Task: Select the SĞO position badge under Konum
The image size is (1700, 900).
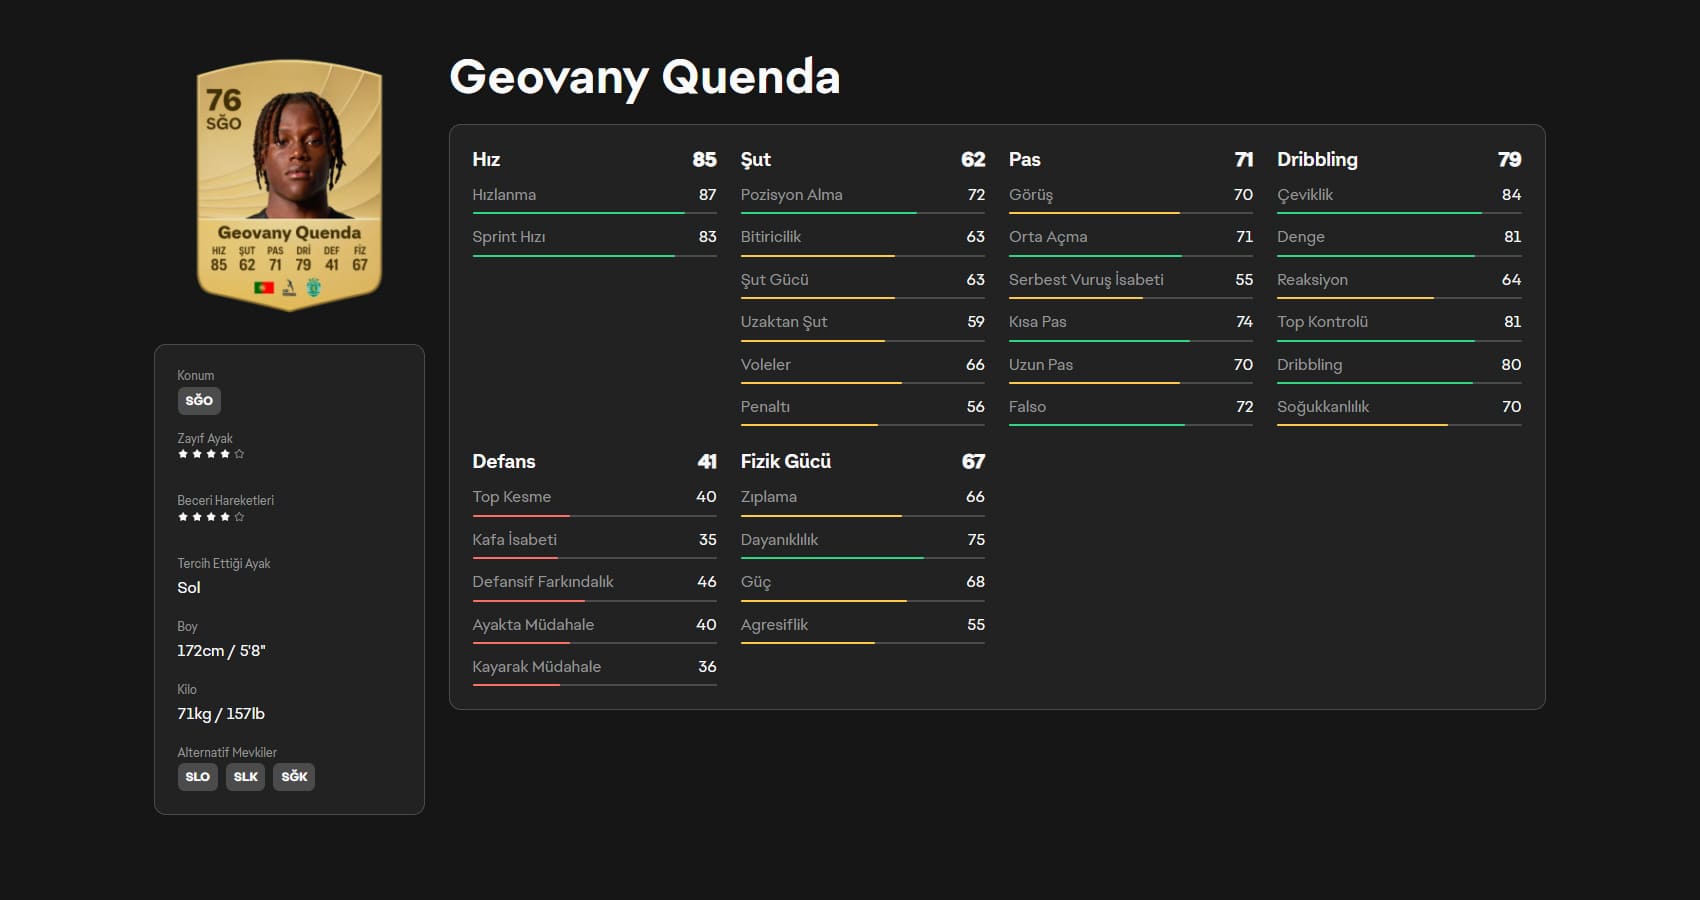Action: pos(199,400)
